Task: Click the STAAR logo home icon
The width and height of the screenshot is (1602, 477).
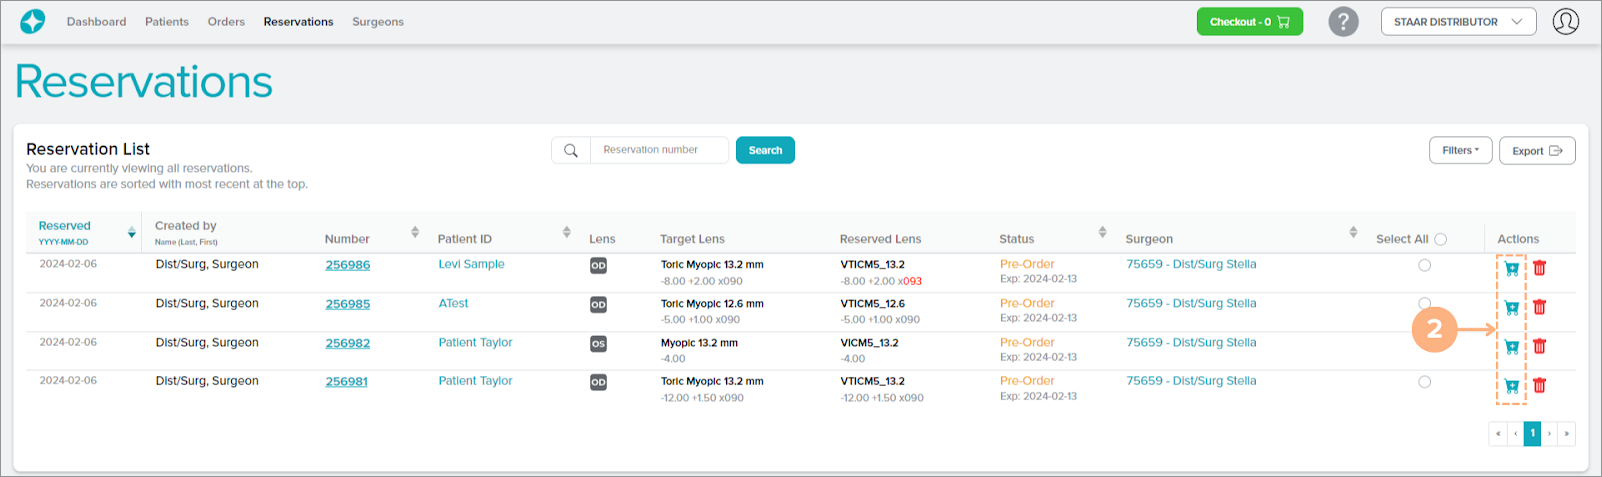Action: click(33, 21)
